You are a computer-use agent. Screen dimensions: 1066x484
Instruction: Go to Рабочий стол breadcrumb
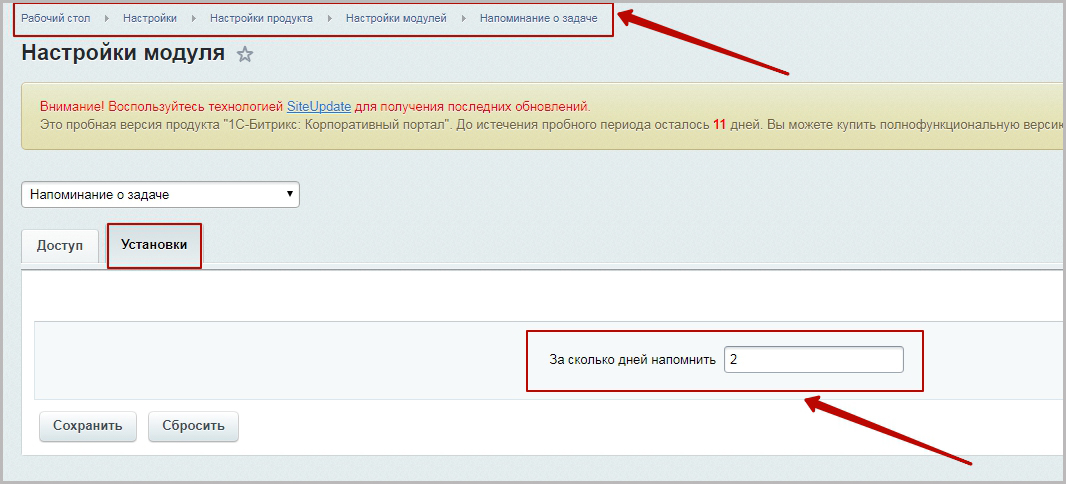pyautogui.click(x=56, y=18)
